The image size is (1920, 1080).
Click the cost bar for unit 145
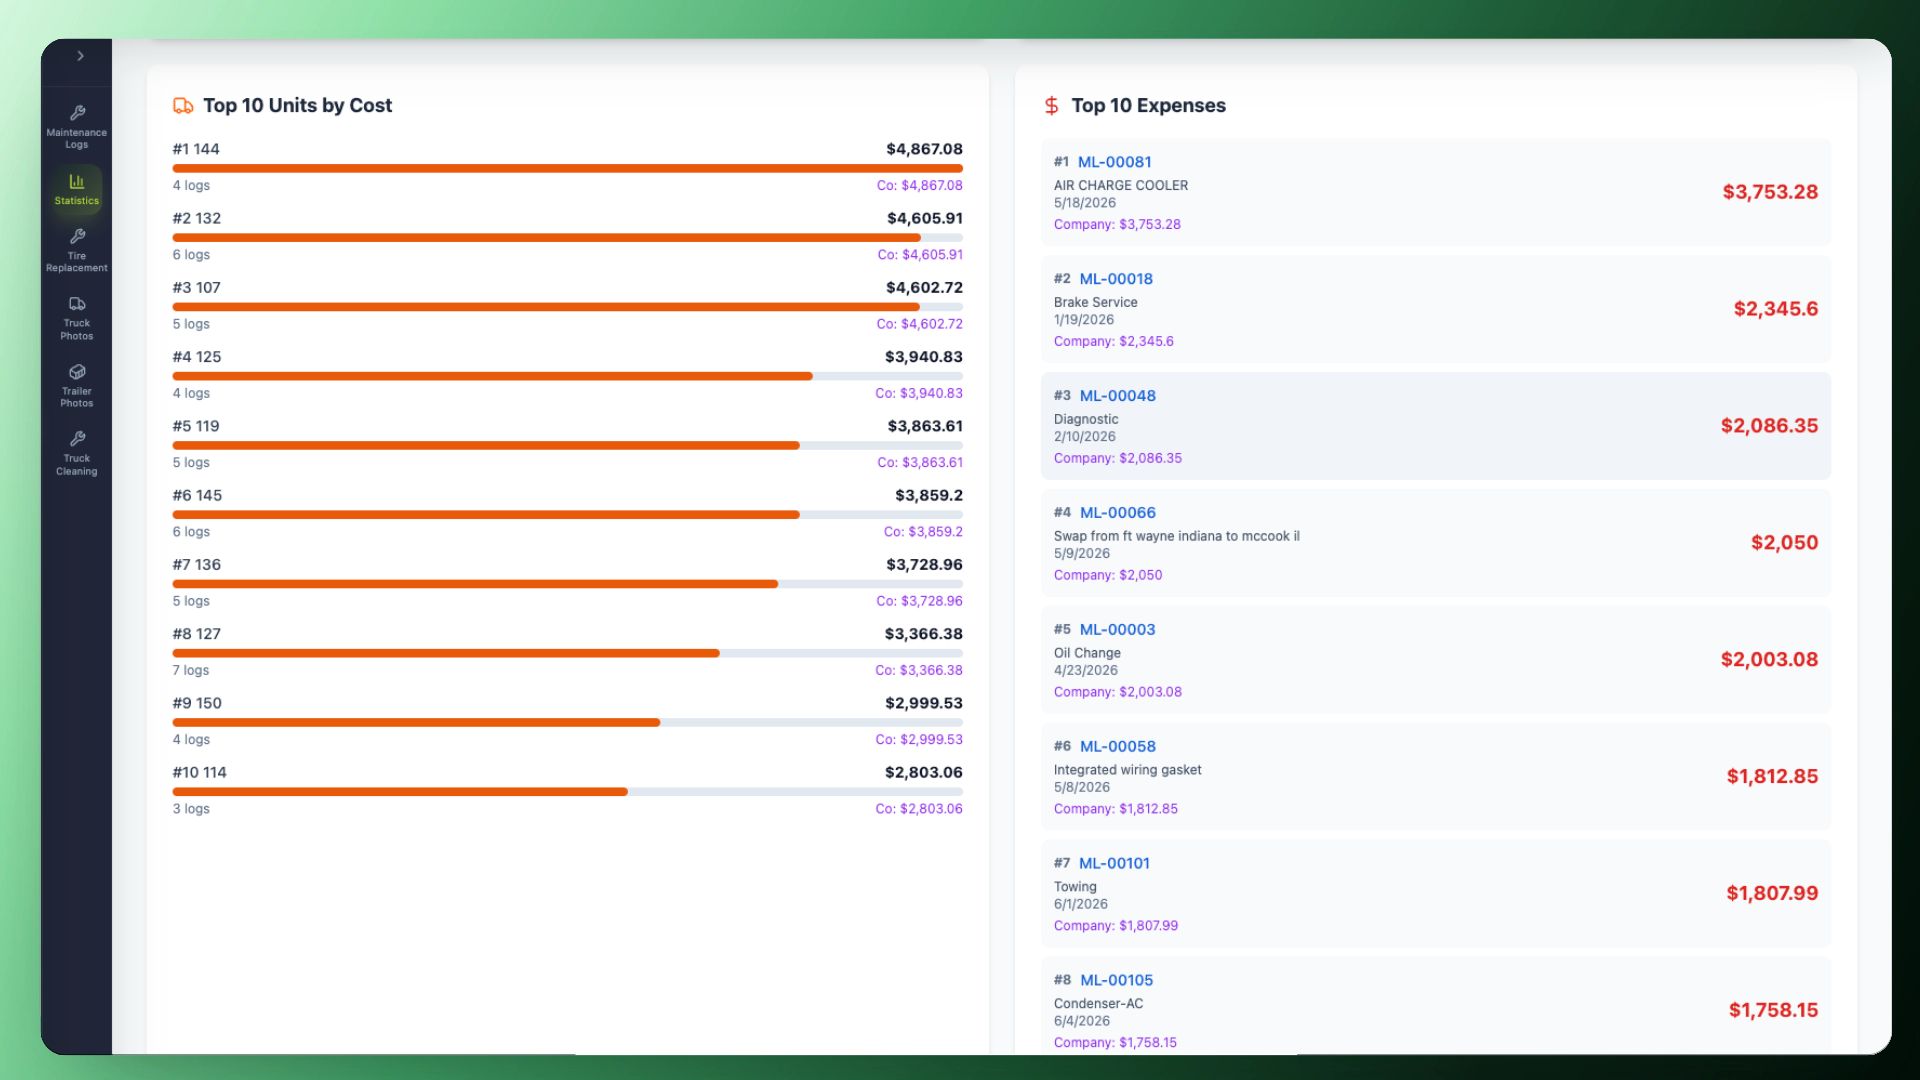pyautogui.click(x=567, y=515)
